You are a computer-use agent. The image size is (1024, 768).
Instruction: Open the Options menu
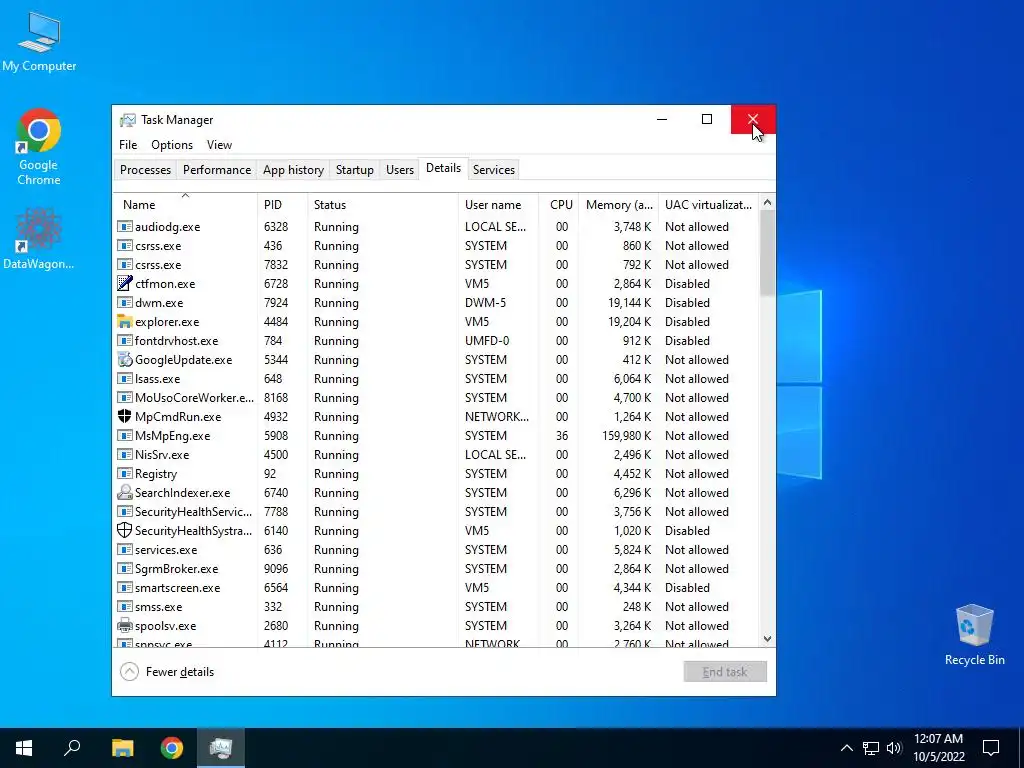pyautogui.click(x=172, y=145)
